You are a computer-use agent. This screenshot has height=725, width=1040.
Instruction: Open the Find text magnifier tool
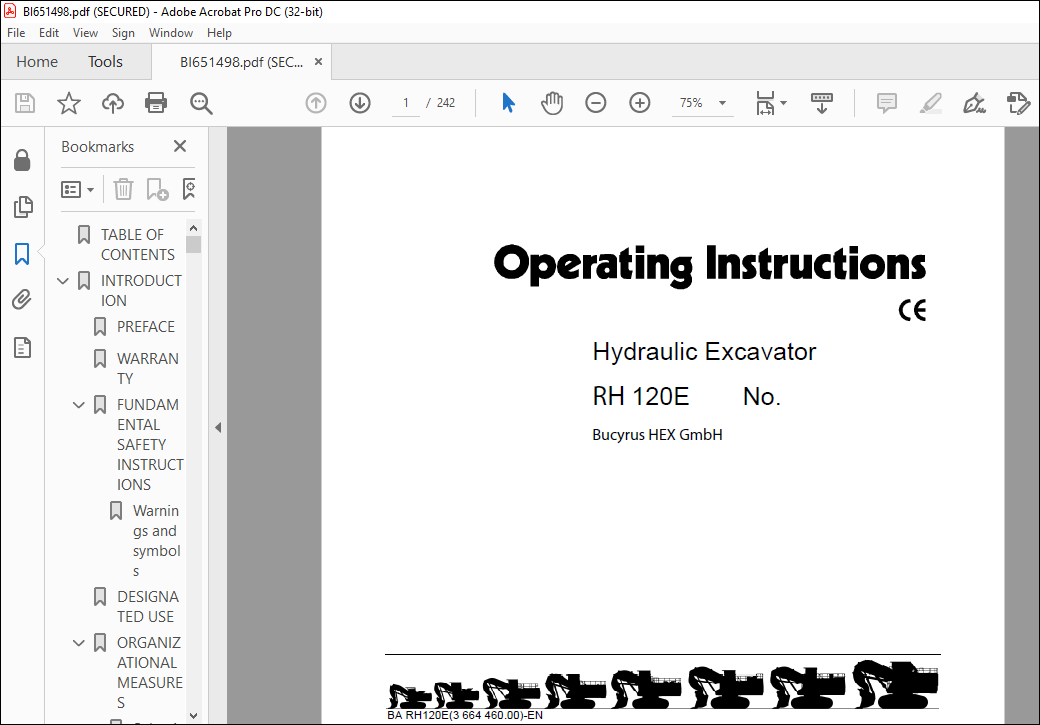(x=201, y=103)
